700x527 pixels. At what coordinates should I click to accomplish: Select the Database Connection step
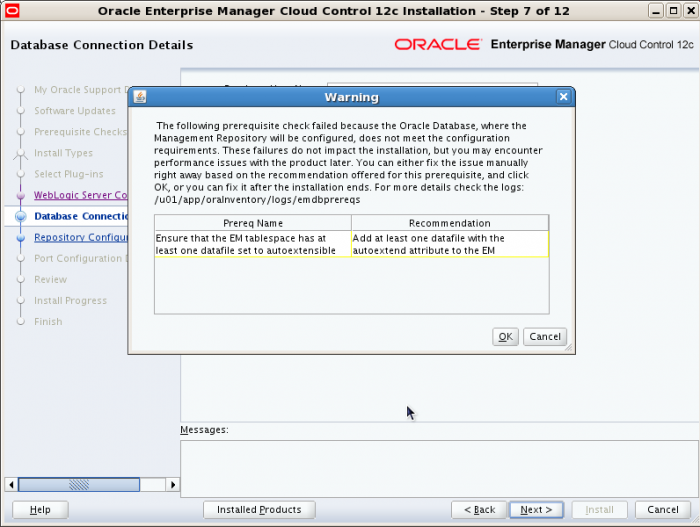pos(81,216)
